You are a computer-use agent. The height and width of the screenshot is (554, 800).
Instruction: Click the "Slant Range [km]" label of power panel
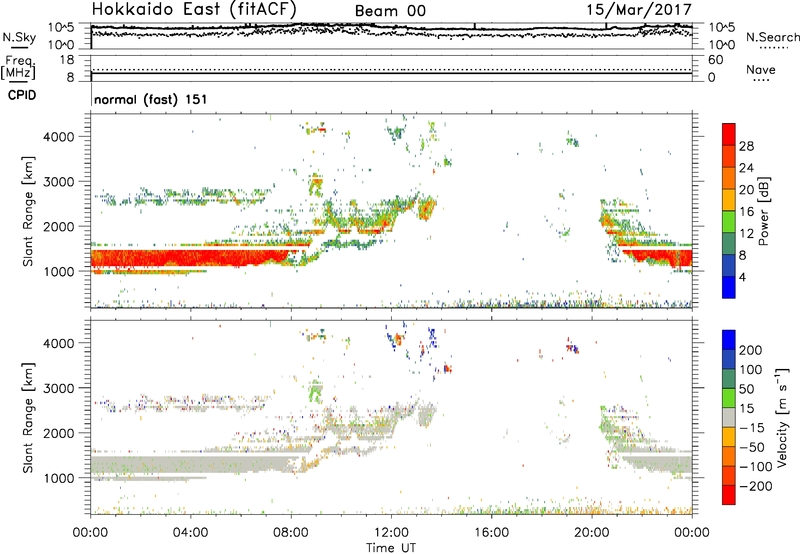28,211
